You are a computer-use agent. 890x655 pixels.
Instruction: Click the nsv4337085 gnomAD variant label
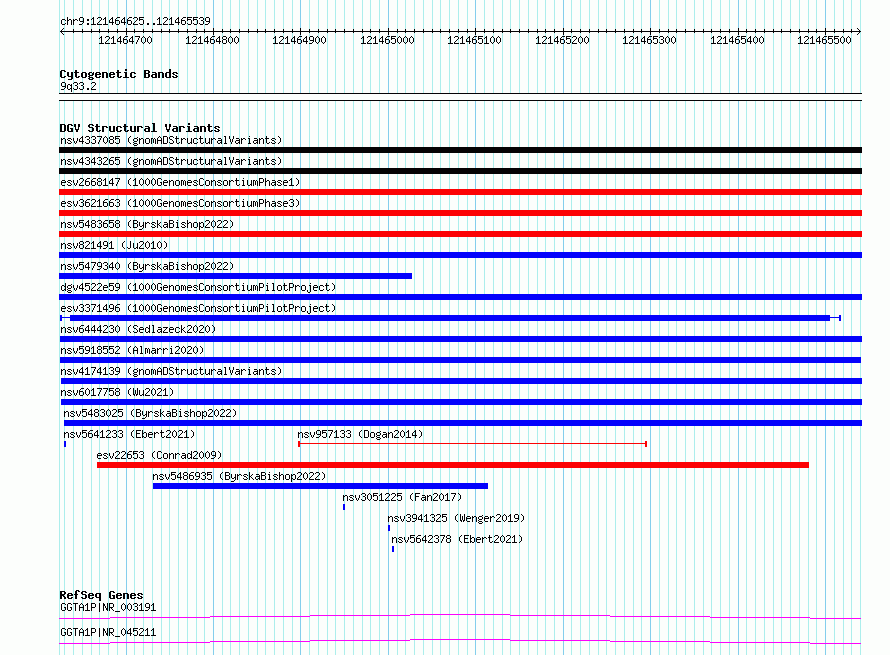pyautogui.click(x=171, y=140)
